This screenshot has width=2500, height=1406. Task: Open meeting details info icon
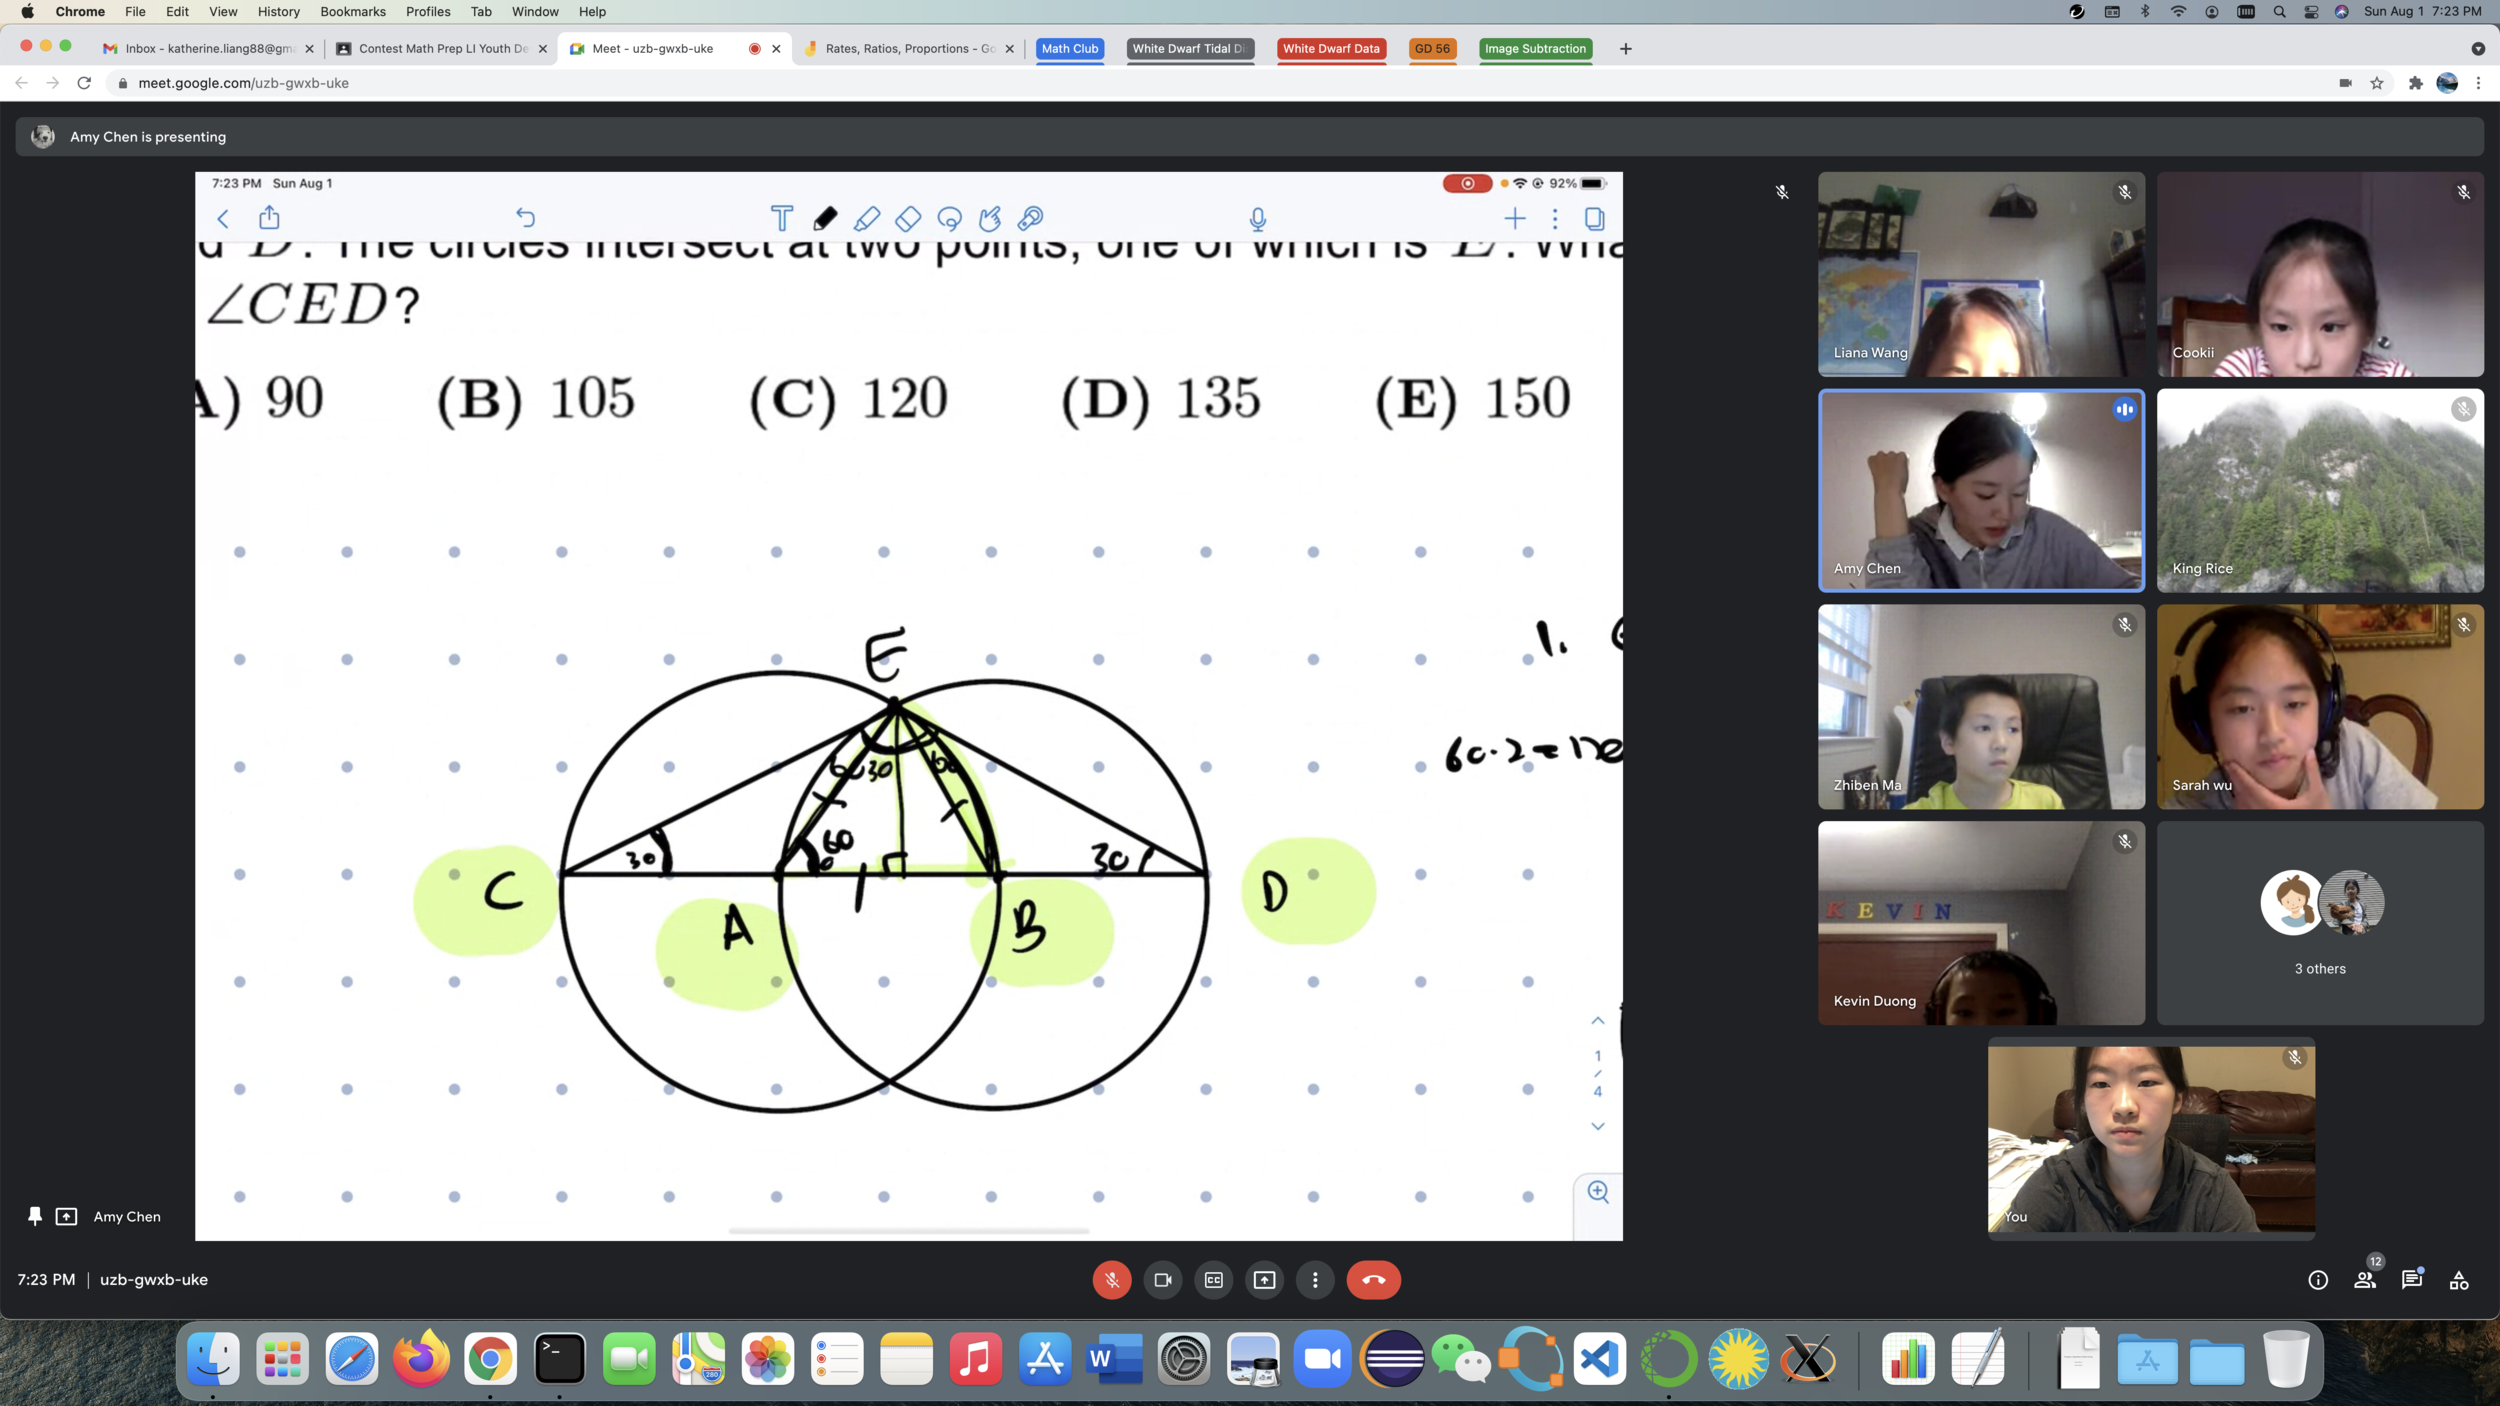[2318, 1280]
